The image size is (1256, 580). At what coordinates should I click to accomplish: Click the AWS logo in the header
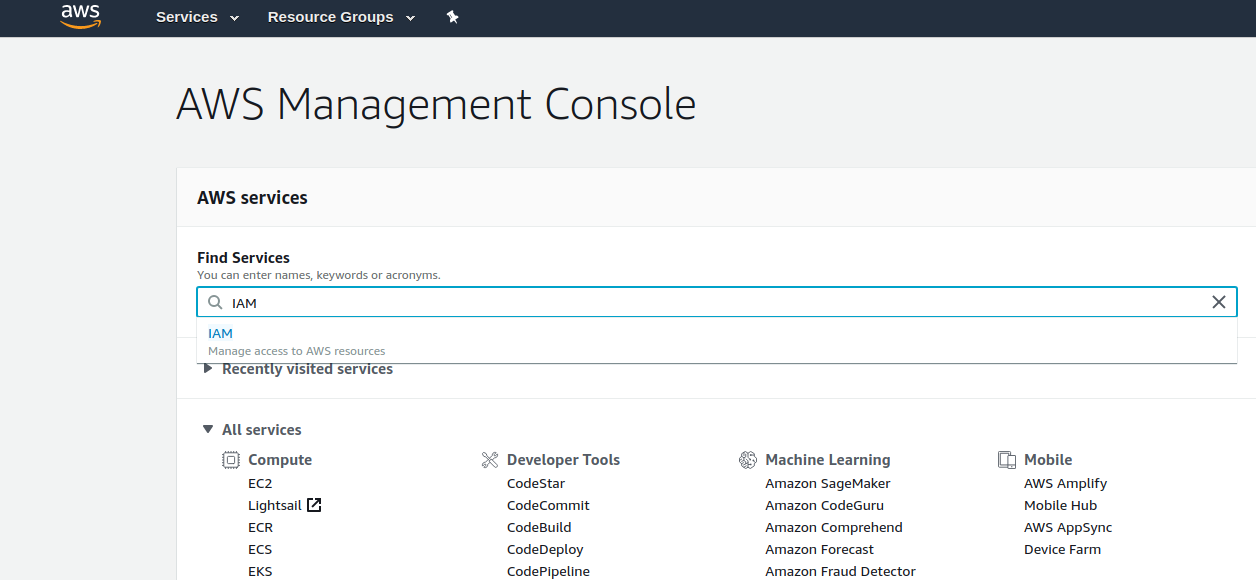[80, 16]
